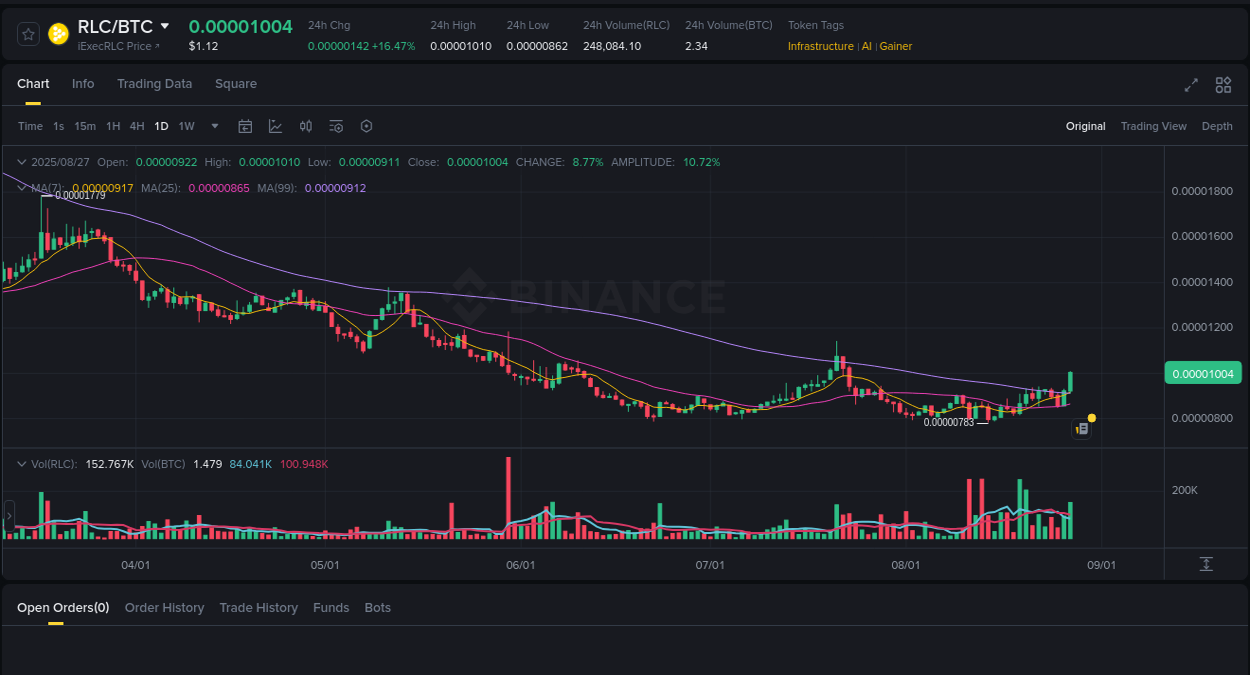Click the green last price label on axis
The width and height of the screenshot is (1250, 675).
(x=1203, y=372)
